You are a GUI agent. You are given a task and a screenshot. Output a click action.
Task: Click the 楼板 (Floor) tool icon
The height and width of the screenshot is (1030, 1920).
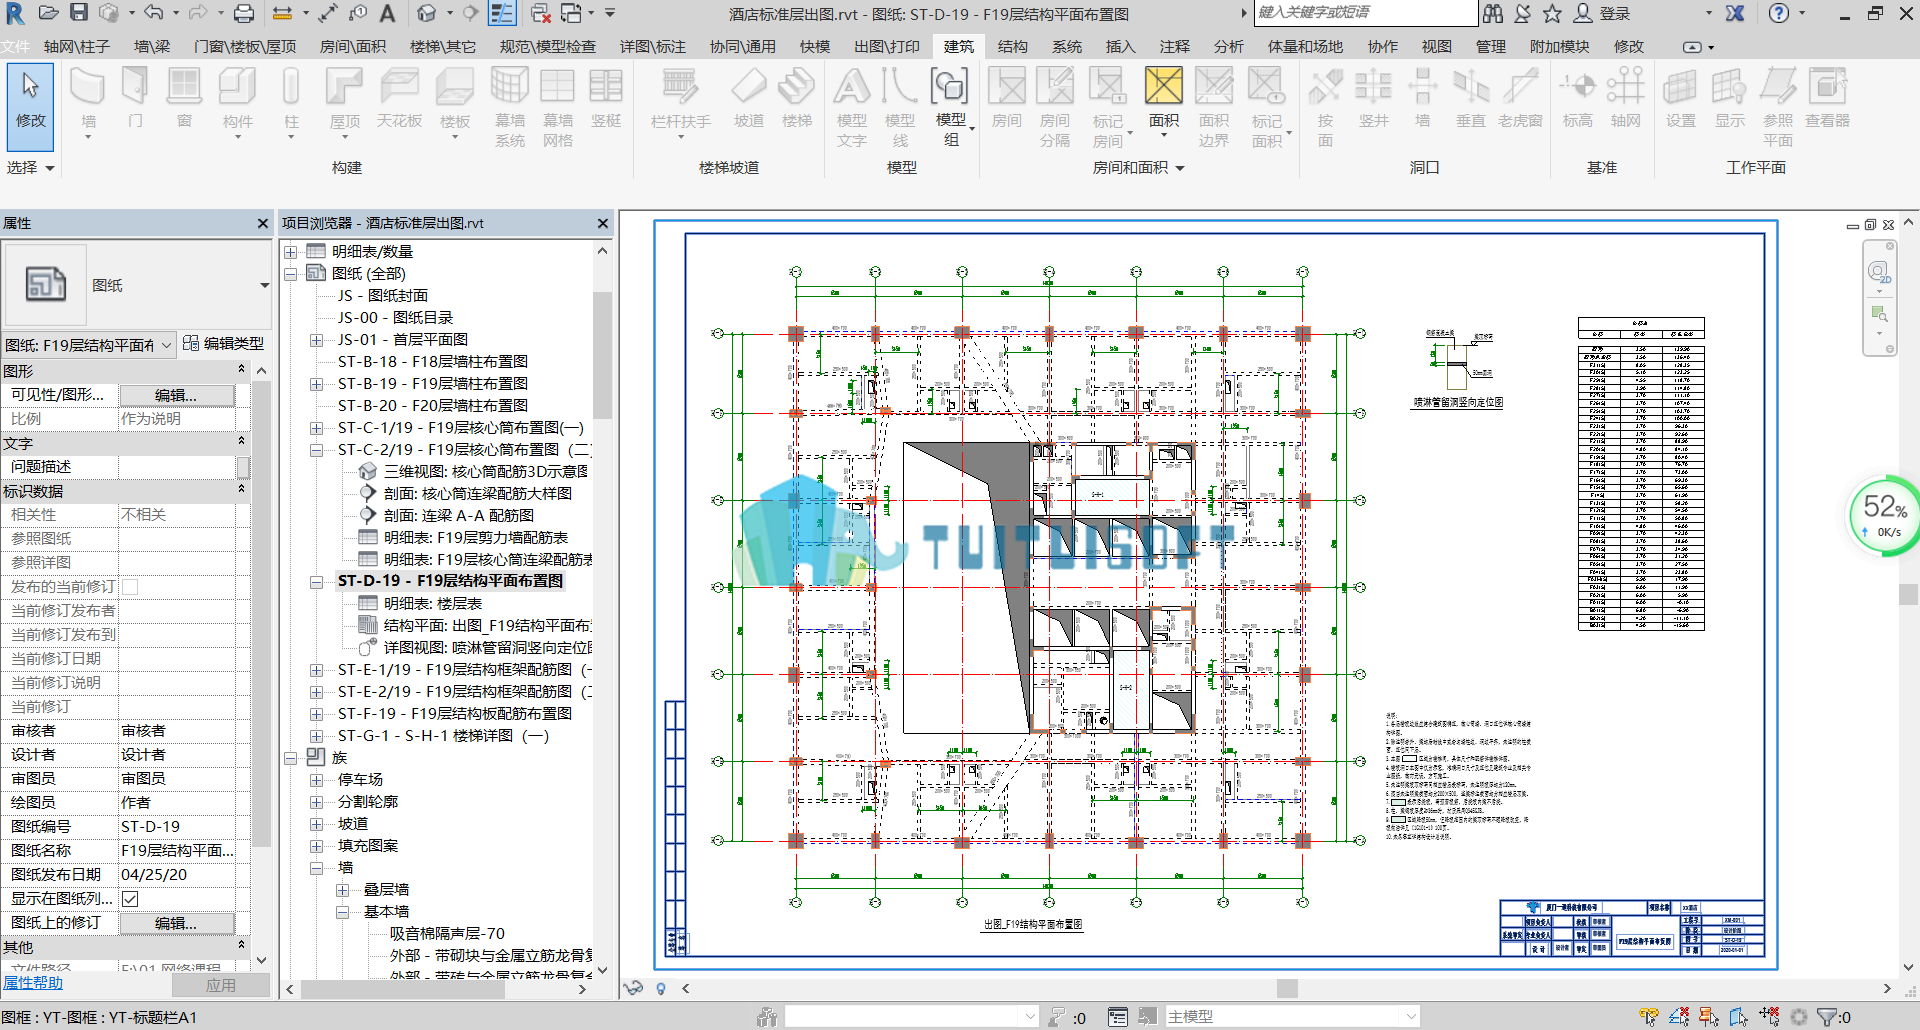(x=455, y=88)
